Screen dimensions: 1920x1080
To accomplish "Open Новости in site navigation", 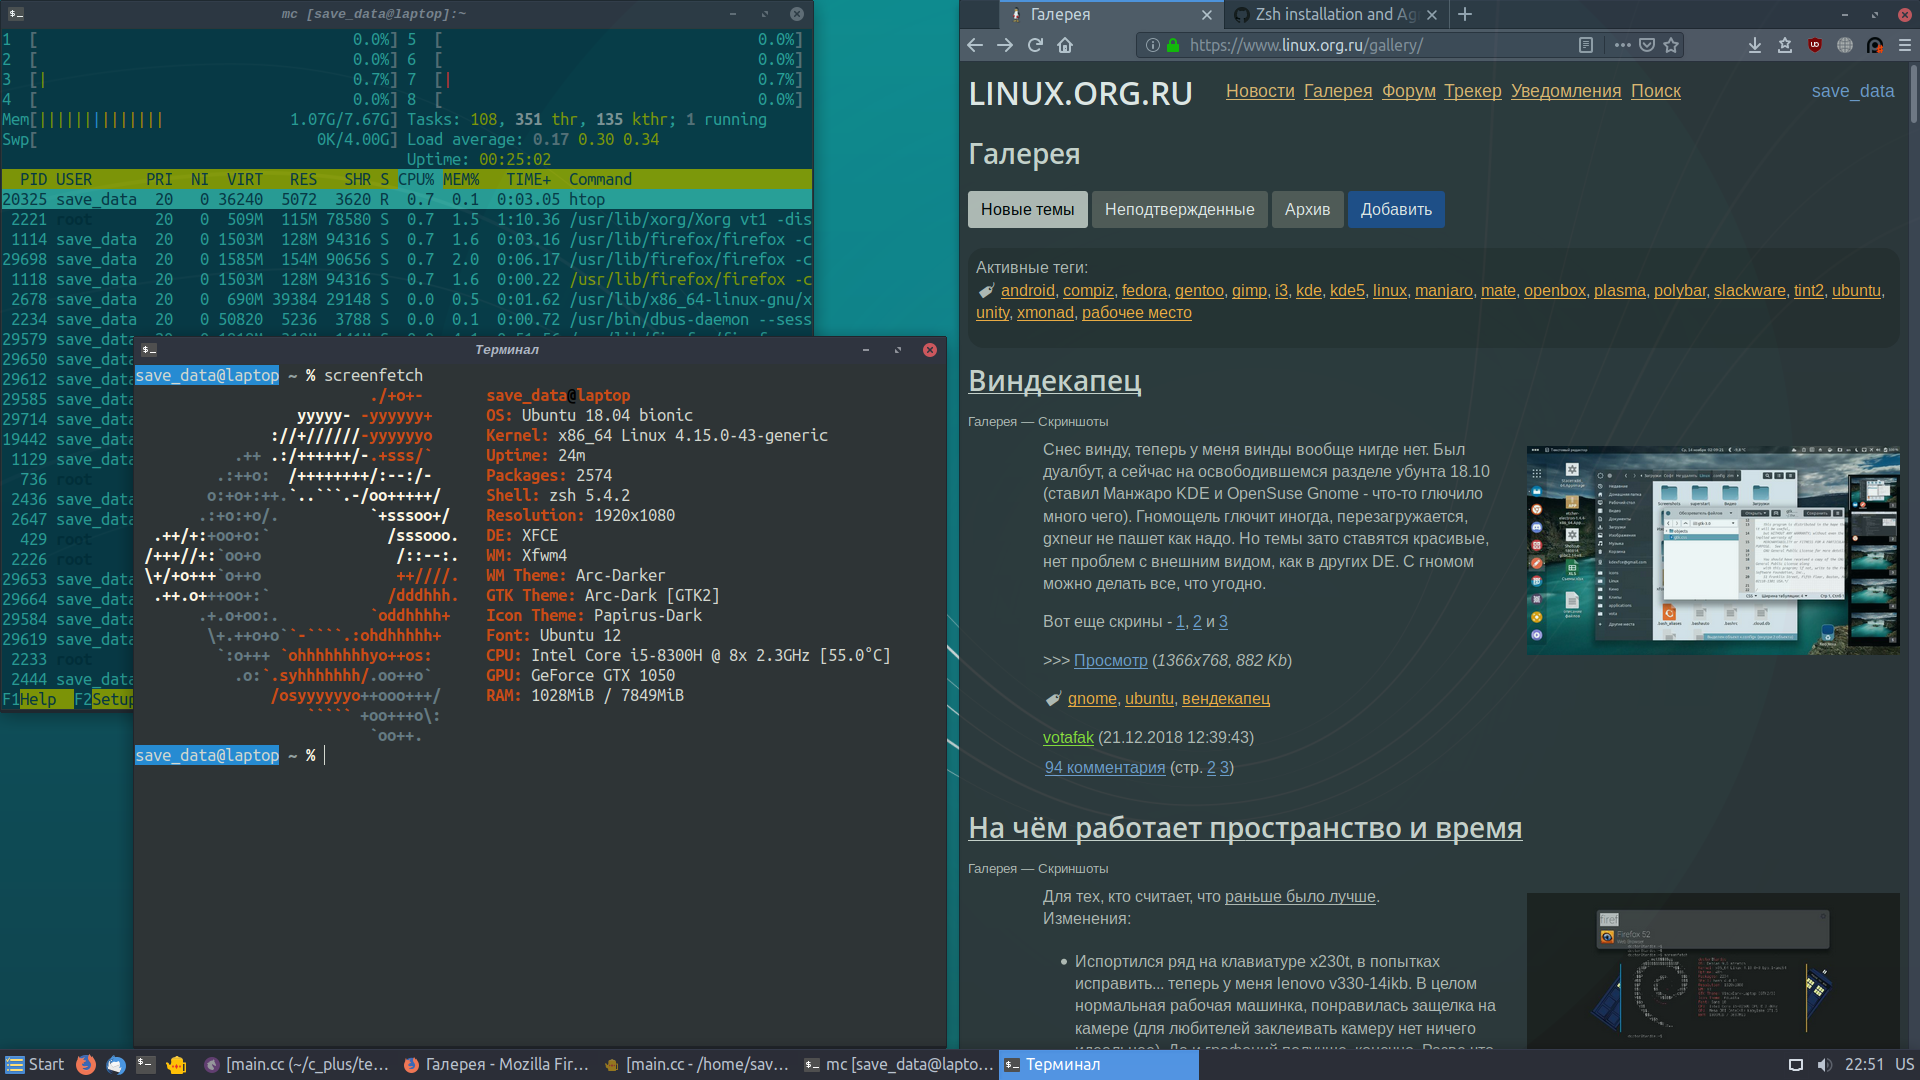I will [1260, 91].
